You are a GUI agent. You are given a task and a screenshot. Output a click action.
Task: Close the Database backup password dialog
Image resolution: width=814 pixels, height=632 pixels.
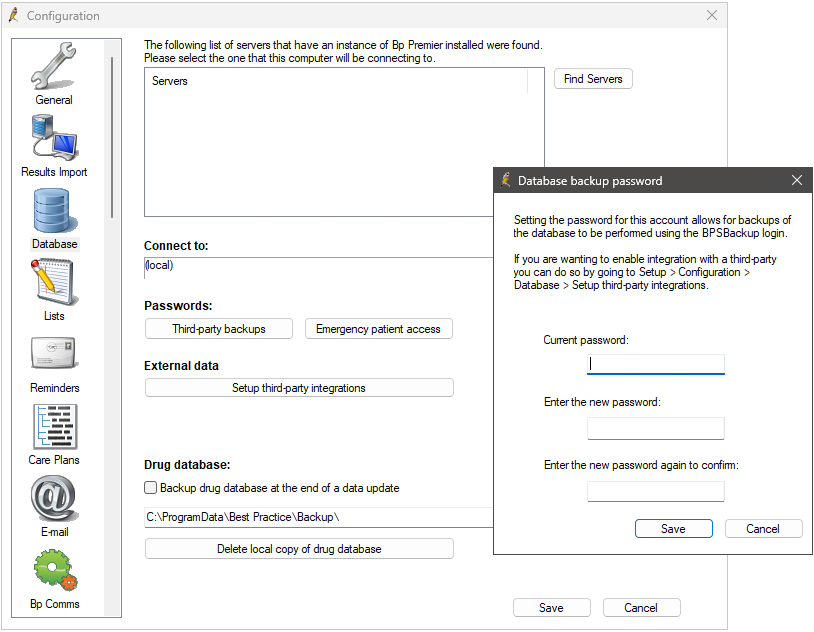click(797, 180)
